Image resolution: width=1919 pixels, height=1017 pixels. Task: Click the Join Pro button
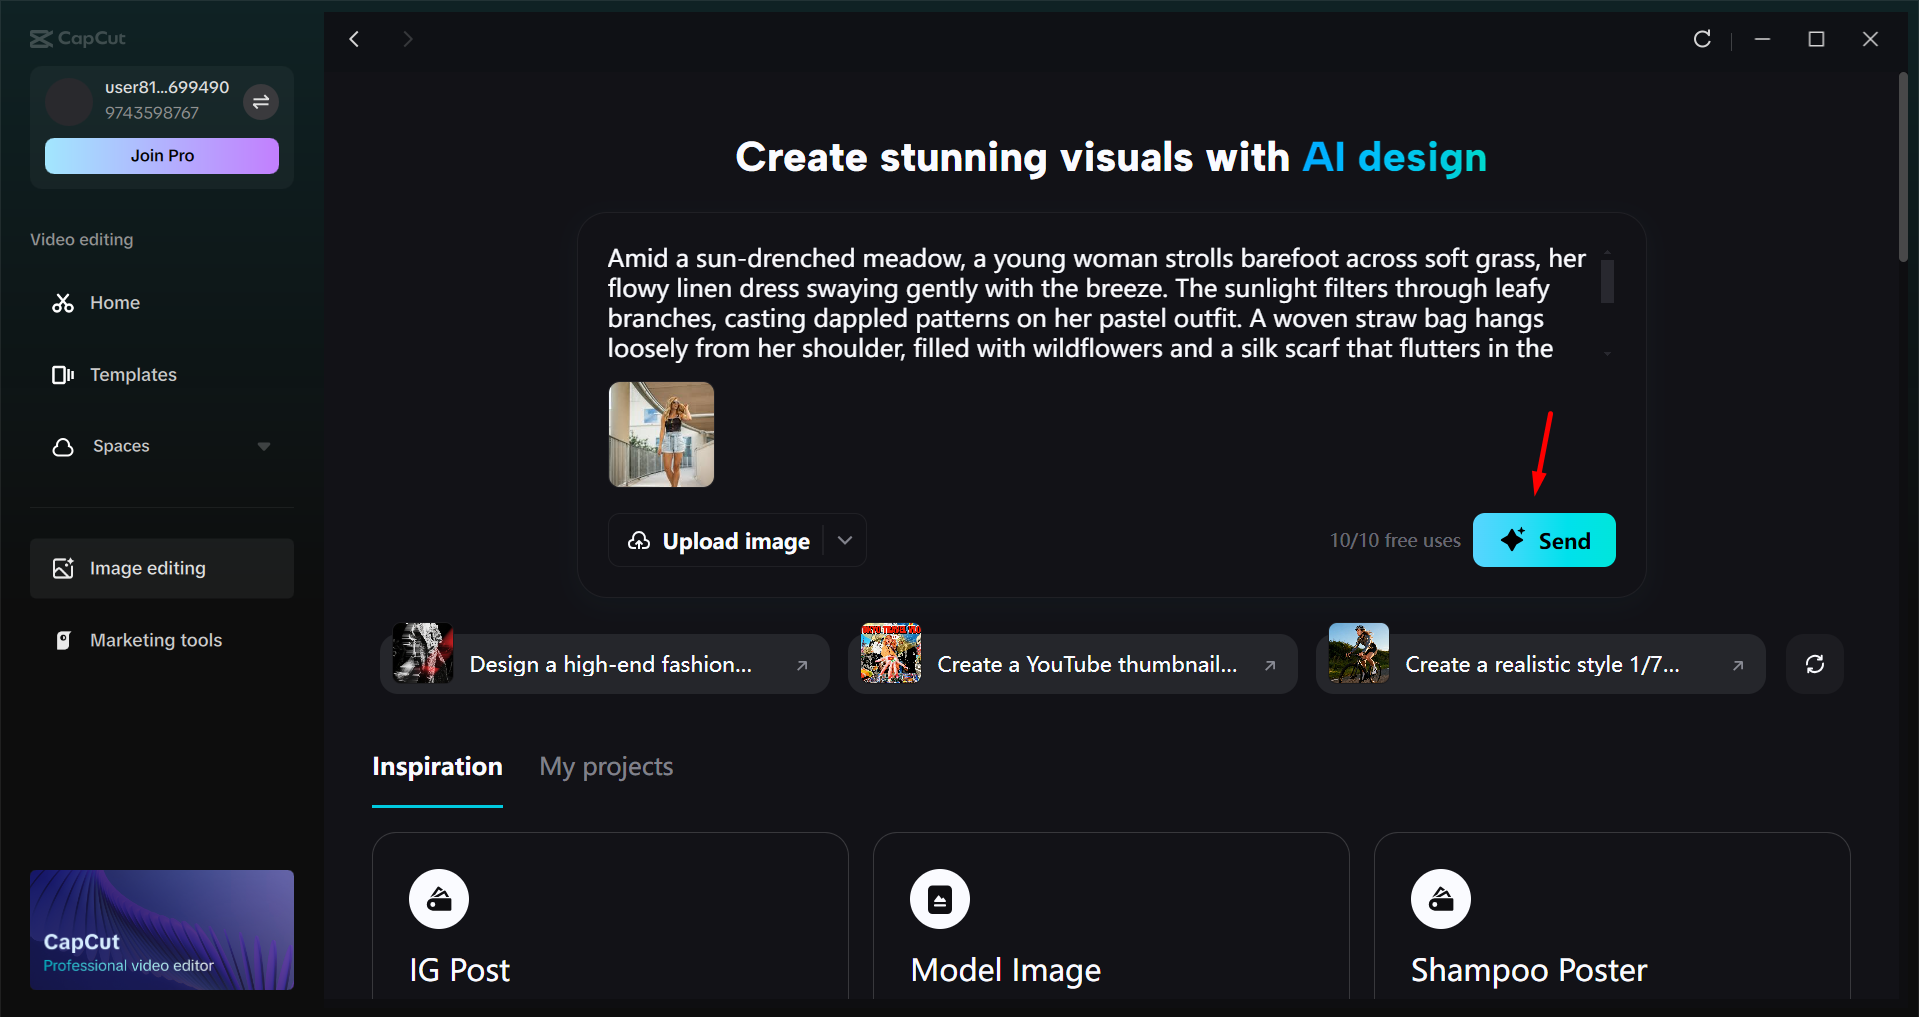(161, 155)
